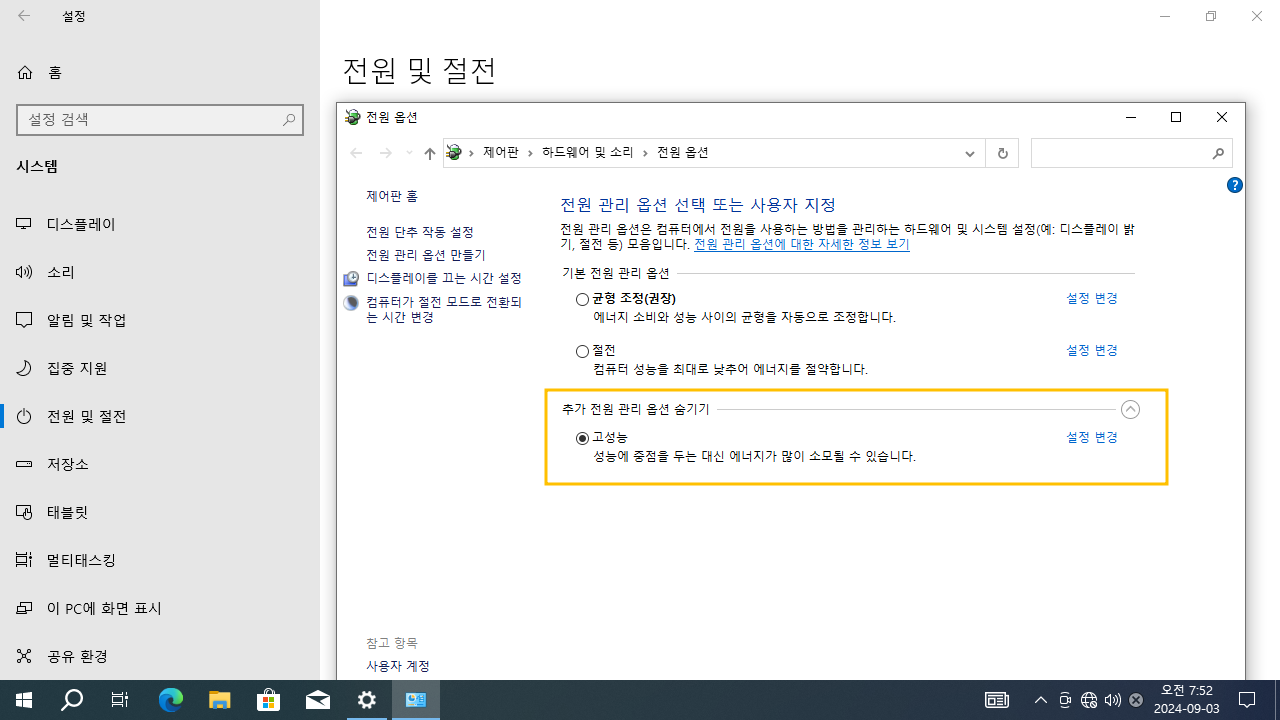Open 전원 관리 옵션 만들기
Viewport: 1280px width, 720px height.
pyautogui.click(x=426, y=255)
